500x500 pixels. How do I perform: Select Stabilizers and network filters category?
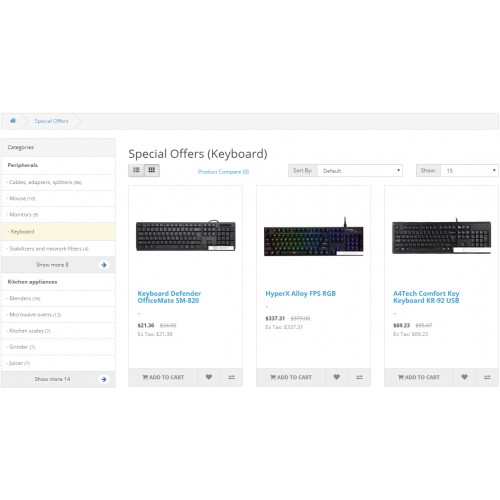[58, 249]
